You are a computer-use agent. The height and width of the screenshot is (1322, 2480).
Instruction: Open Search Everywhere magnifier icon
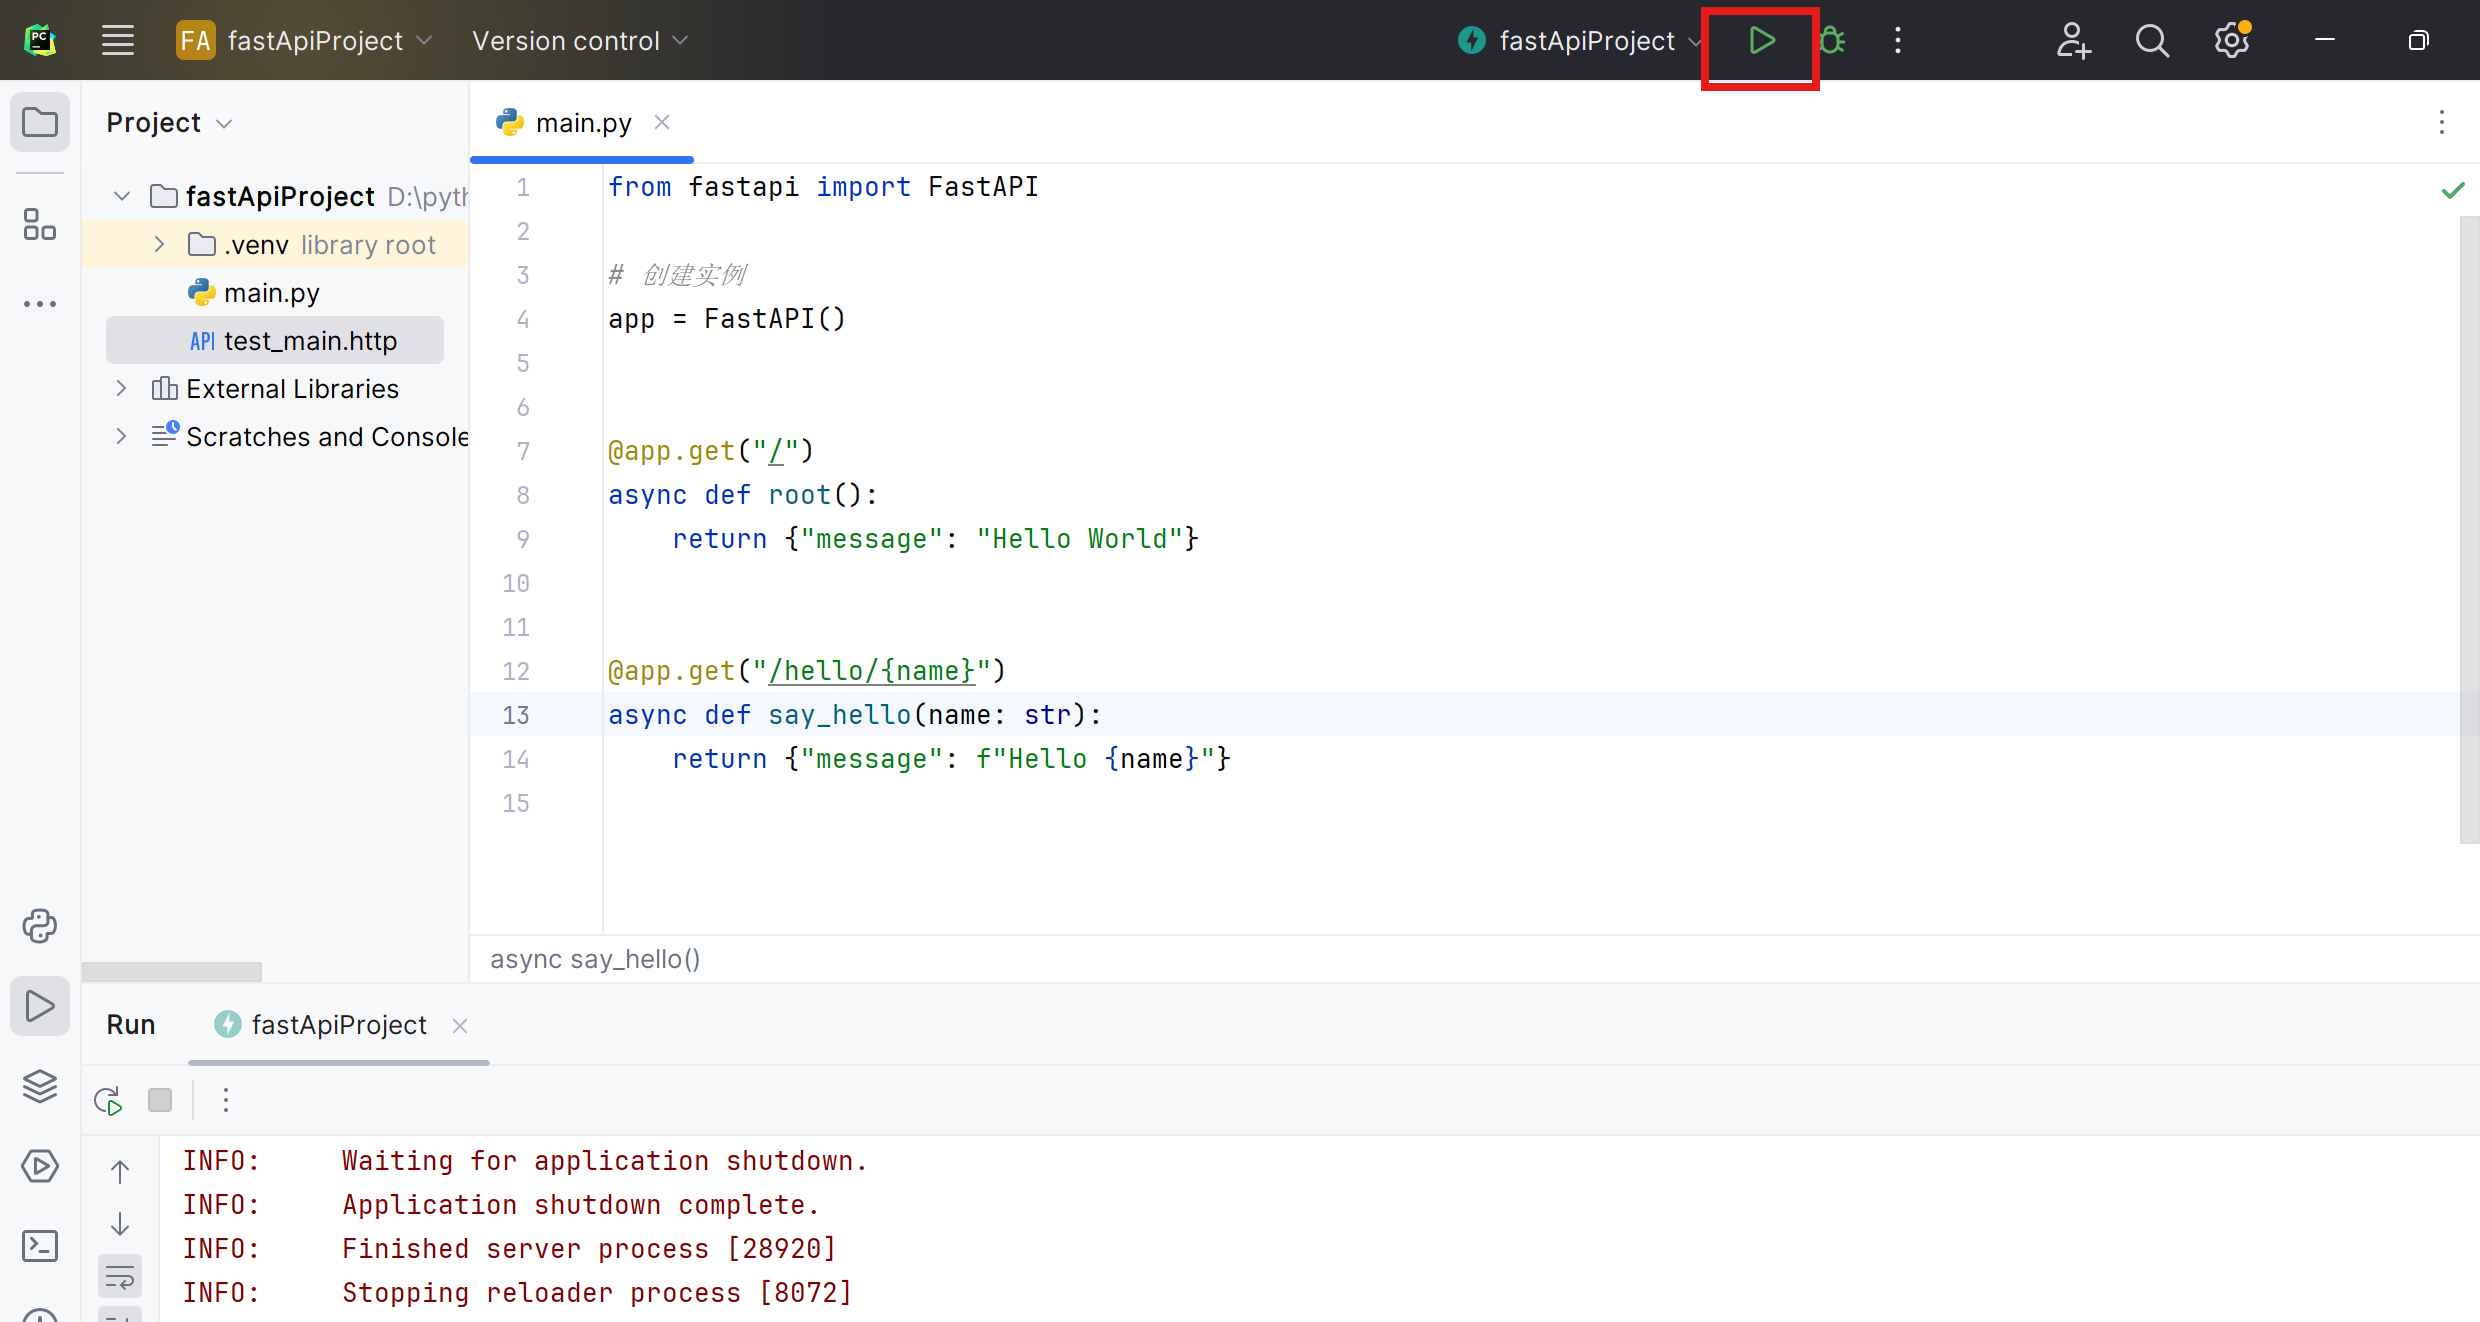[x=2152, y=41]
